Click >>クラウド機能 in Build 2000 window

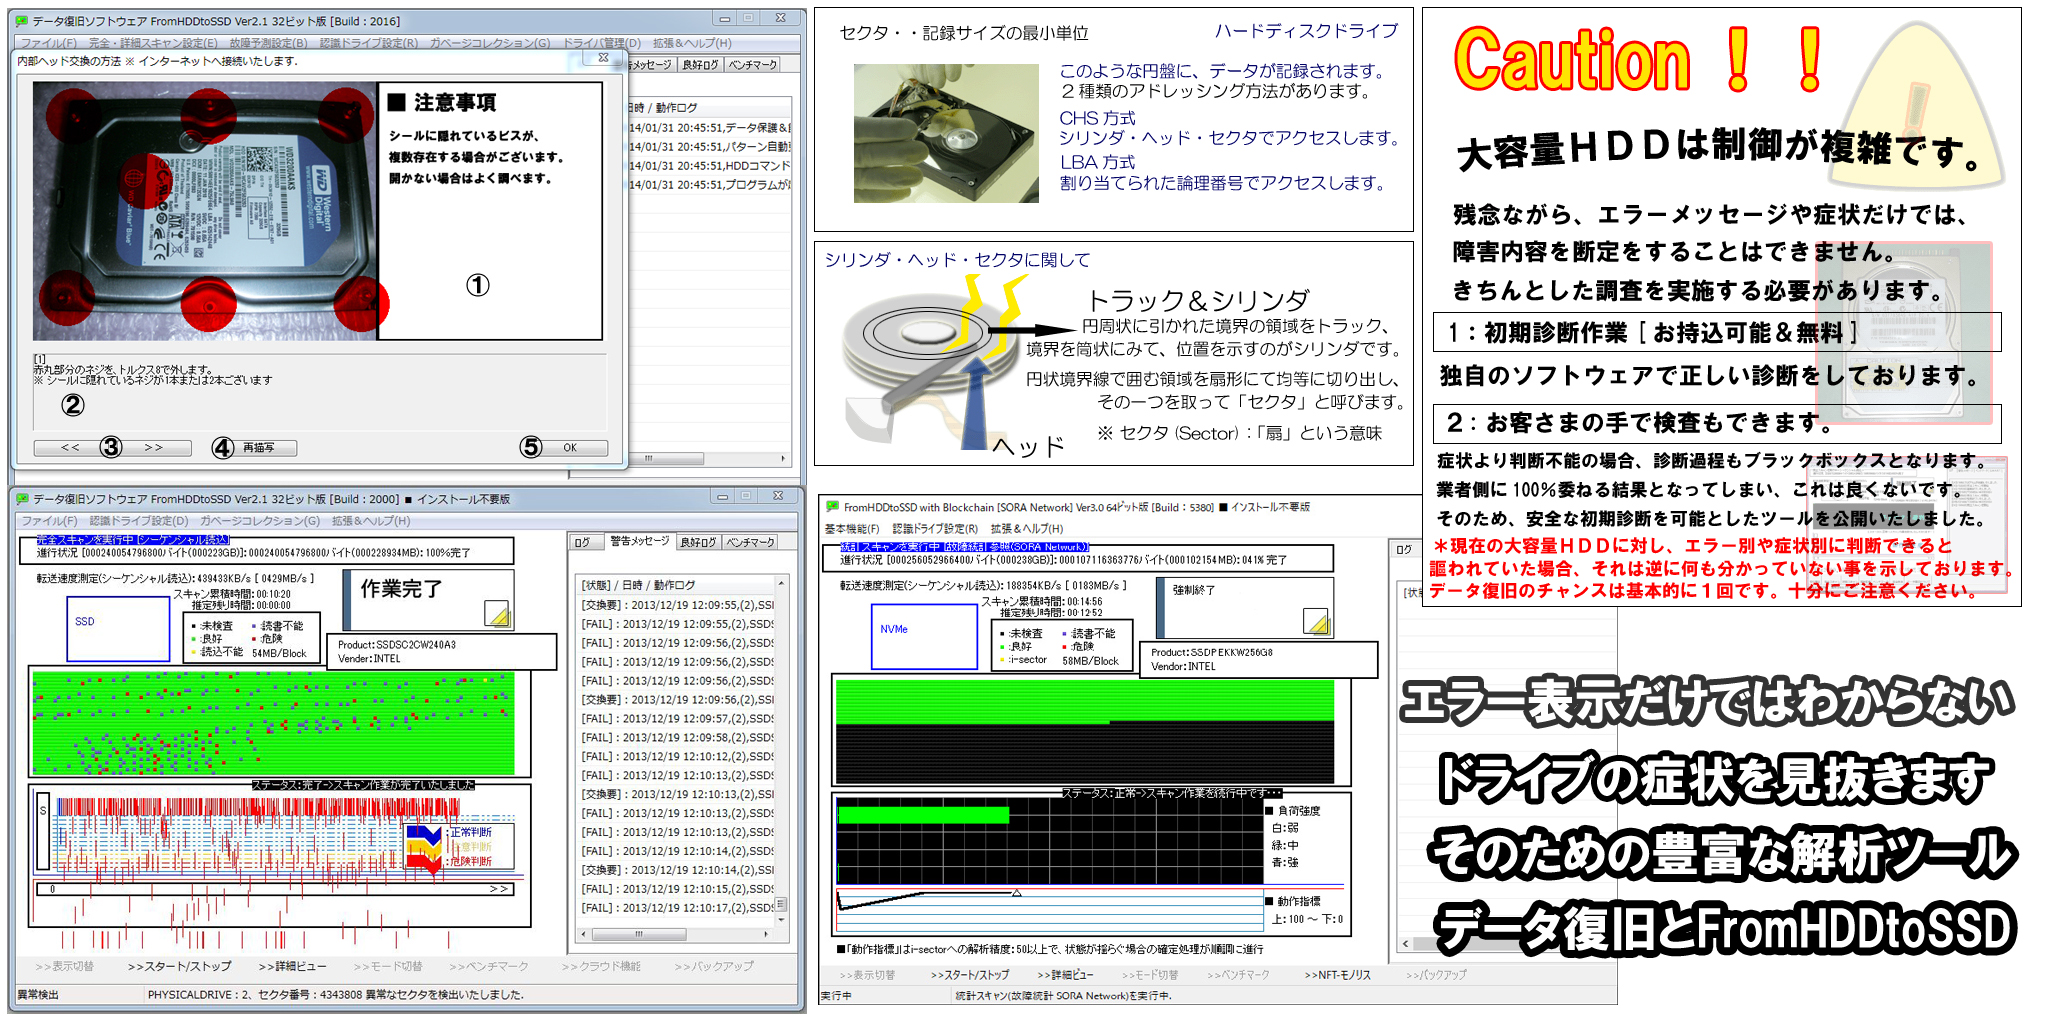[x=601, y=967]
